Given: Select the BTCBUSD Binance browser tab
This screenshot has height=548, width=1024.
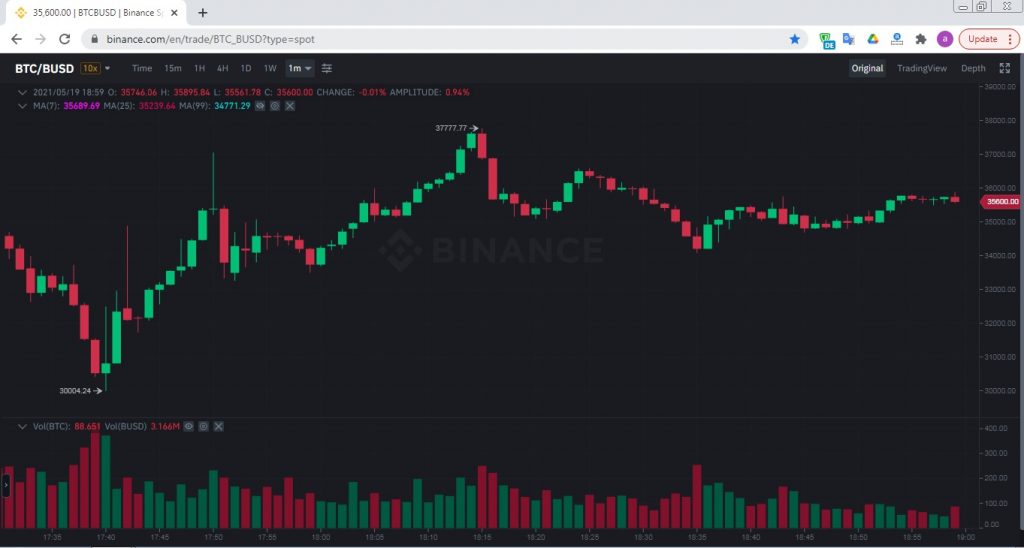Looking at the screenshot, I should 95,13.
